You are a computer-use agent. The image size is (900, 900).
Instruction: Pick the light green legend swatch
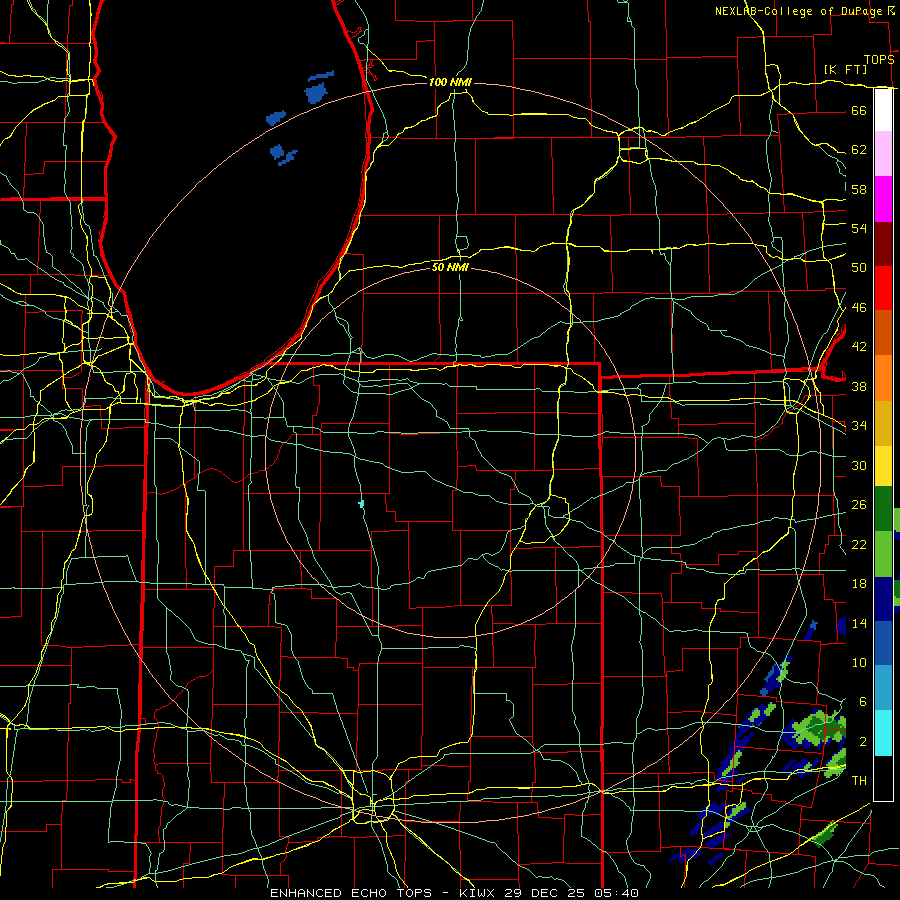[x=883, y=554]
